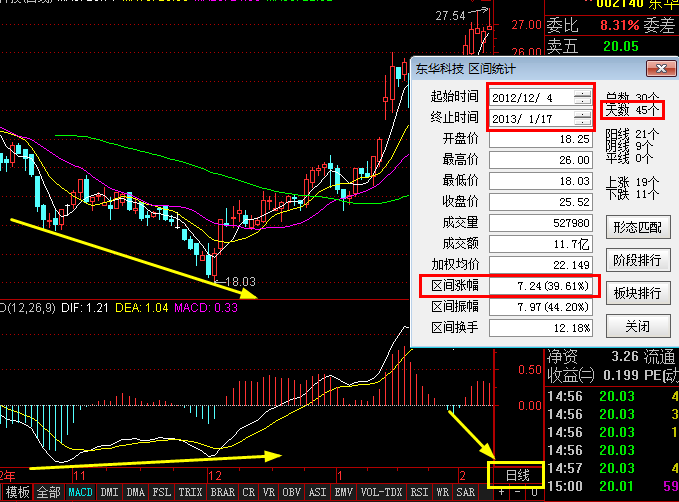679x502 pixels.
Task: Open the VOL-TDX indicator tab
Action: coord(382,492)
